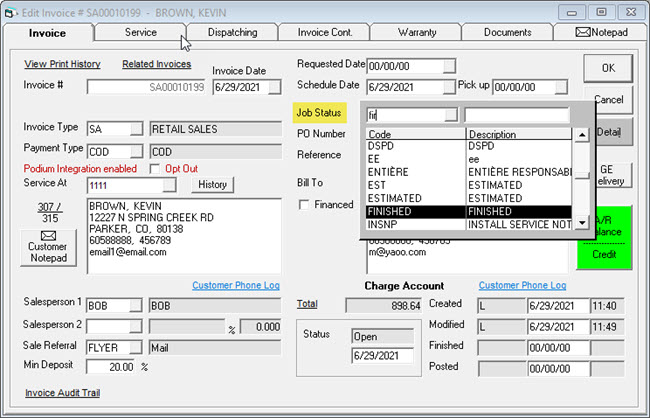Click the OK button
650x418 pixels.
608,68
